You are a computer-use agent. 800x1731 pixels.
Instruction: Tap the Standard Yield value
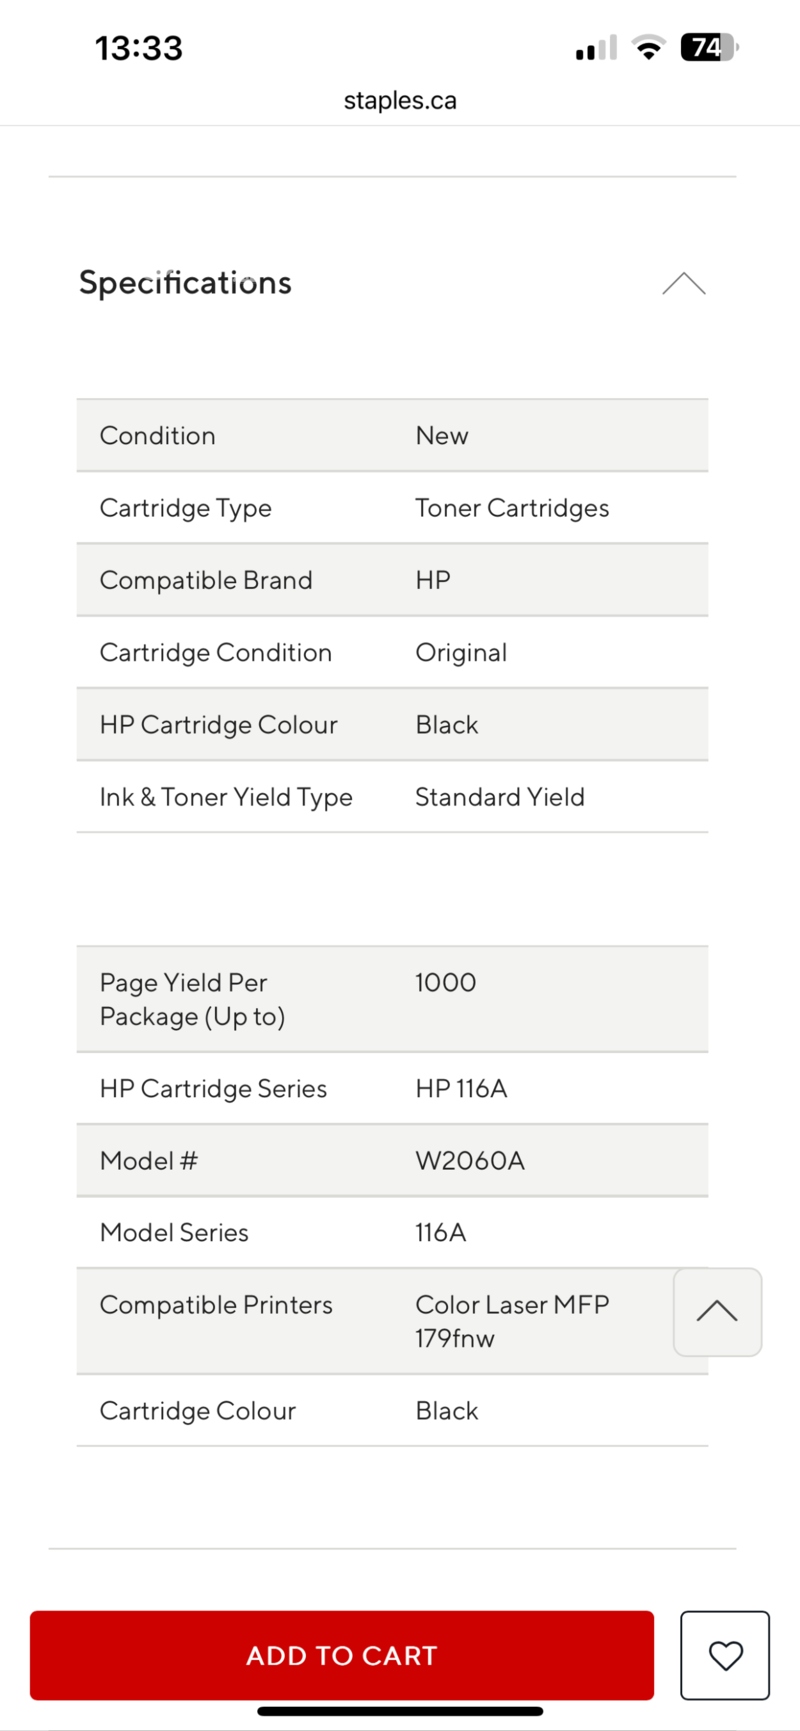pyautogui.click(x=500, y=797)
